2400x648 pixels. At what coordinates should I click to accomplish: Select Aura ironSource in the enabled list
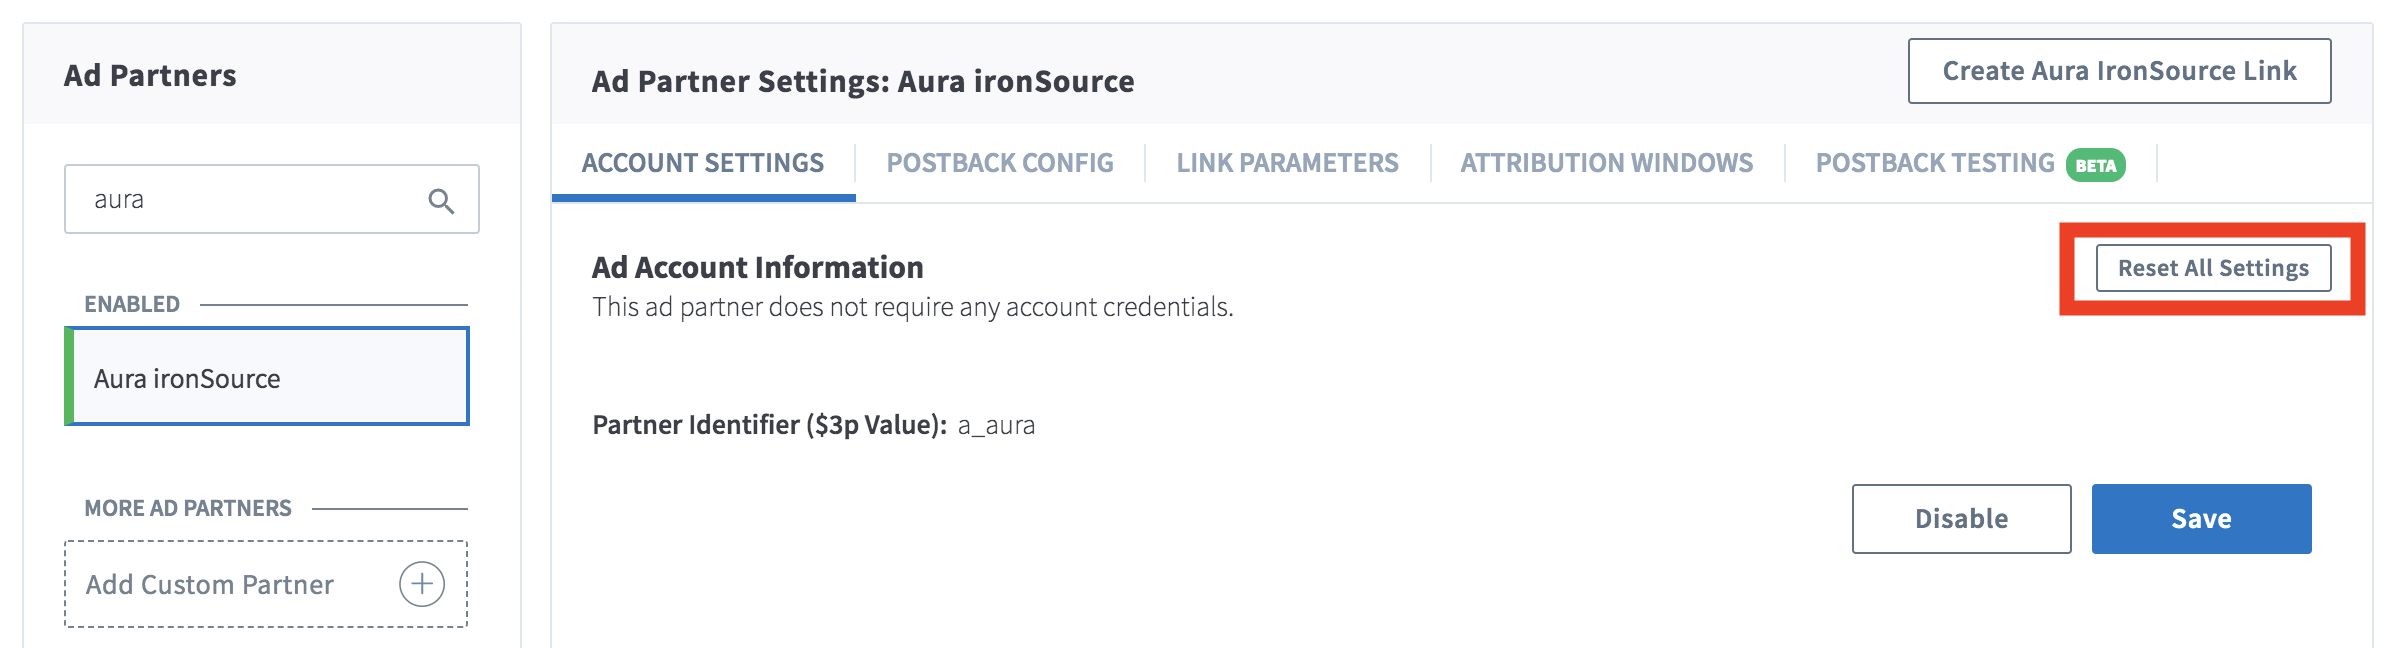pyautogui.click(x=267, y=376)
